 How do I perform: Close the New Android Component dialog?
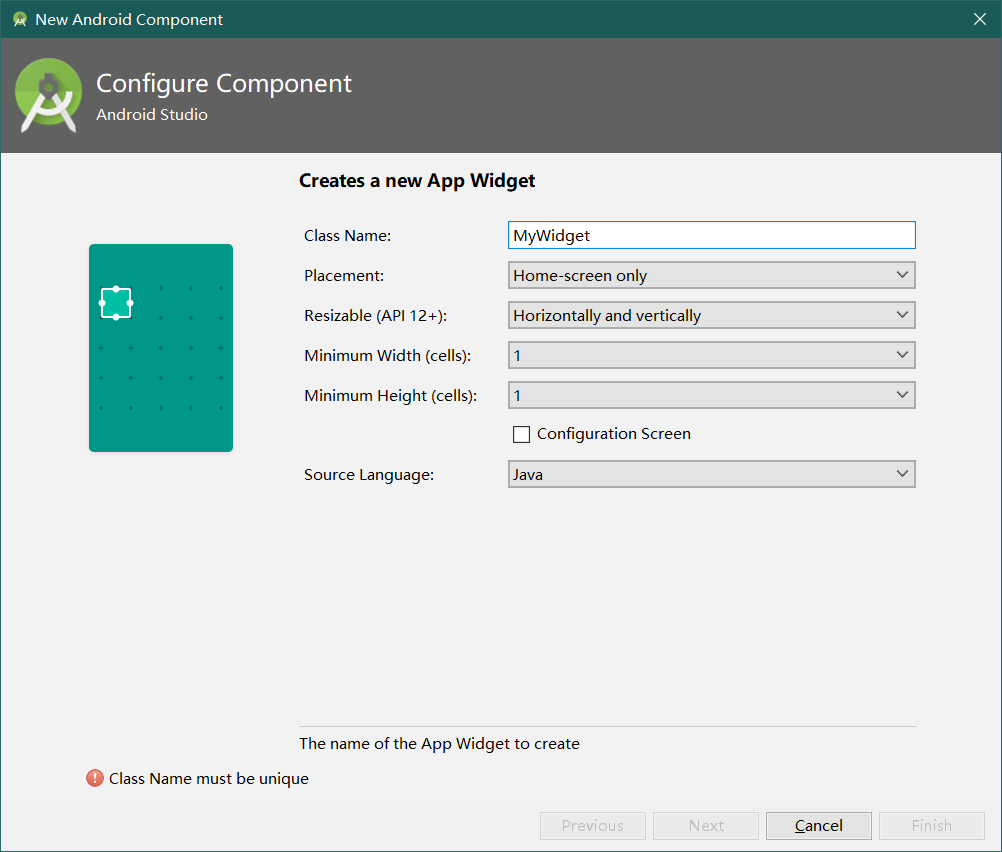(x=980, y=19)
